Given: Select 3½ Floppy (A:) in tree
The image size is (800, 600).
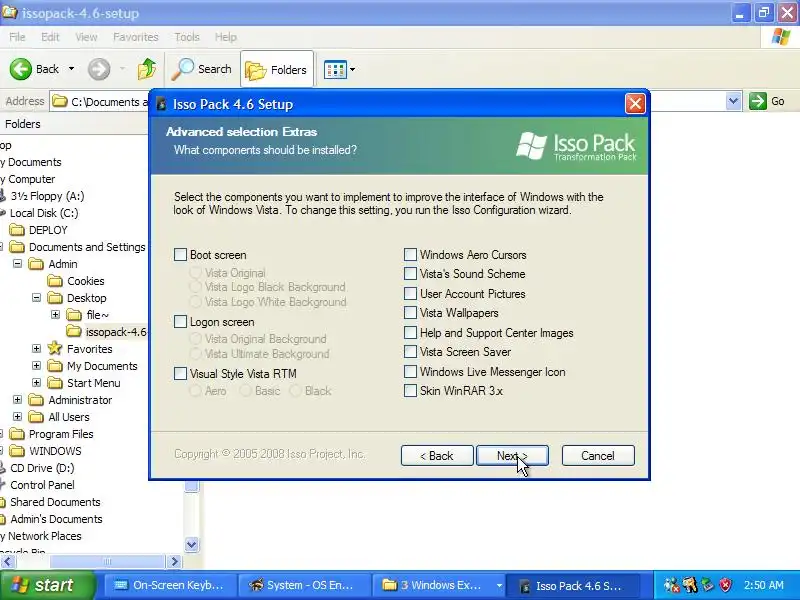Looking at the screenshot, I should click(47, 196).
